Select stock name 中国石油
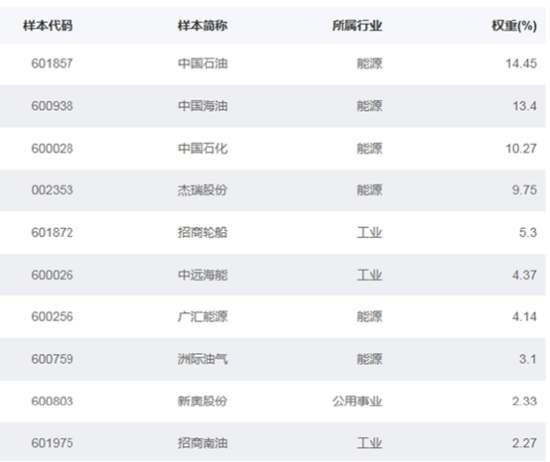Image resolution: width=550 pixels, height=462 pixels. [x=202, y=63]
